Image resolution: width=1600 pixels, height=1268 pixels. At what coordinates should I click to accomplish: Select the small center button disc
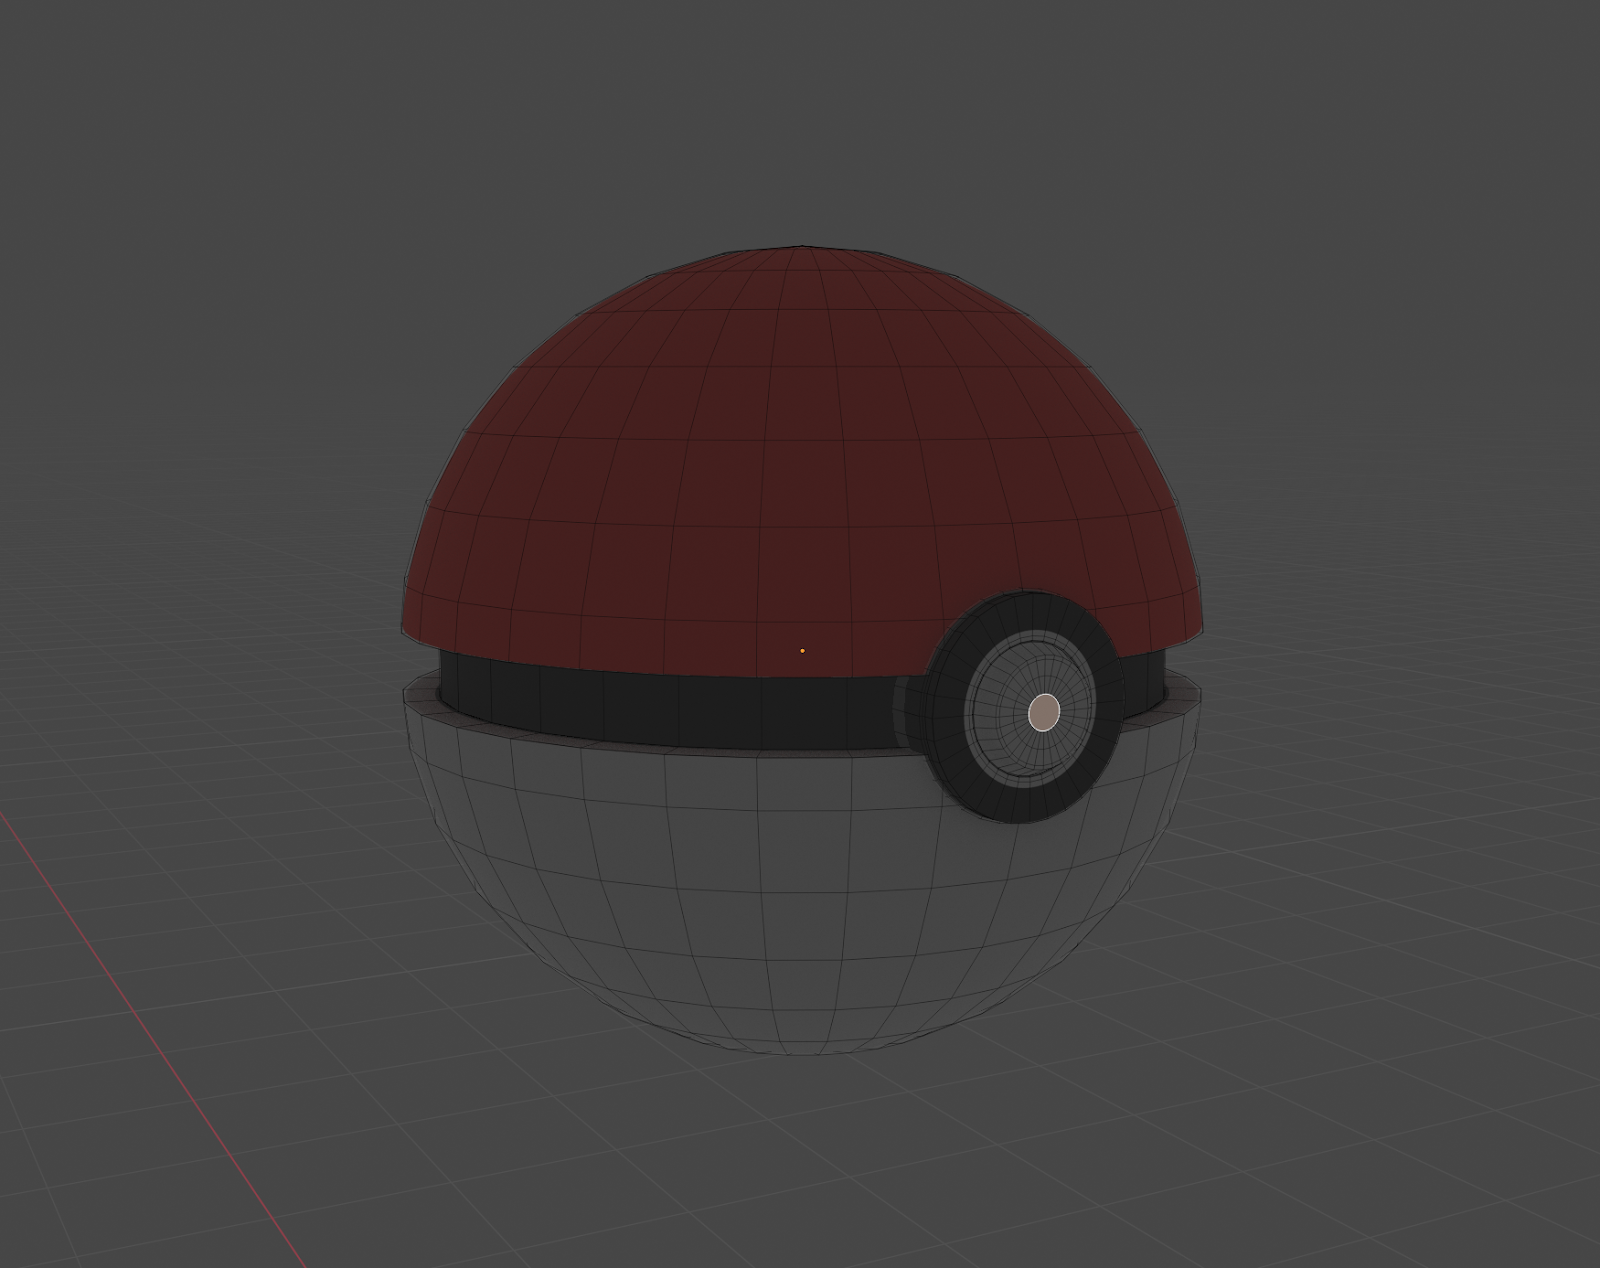click(1044, 712)
